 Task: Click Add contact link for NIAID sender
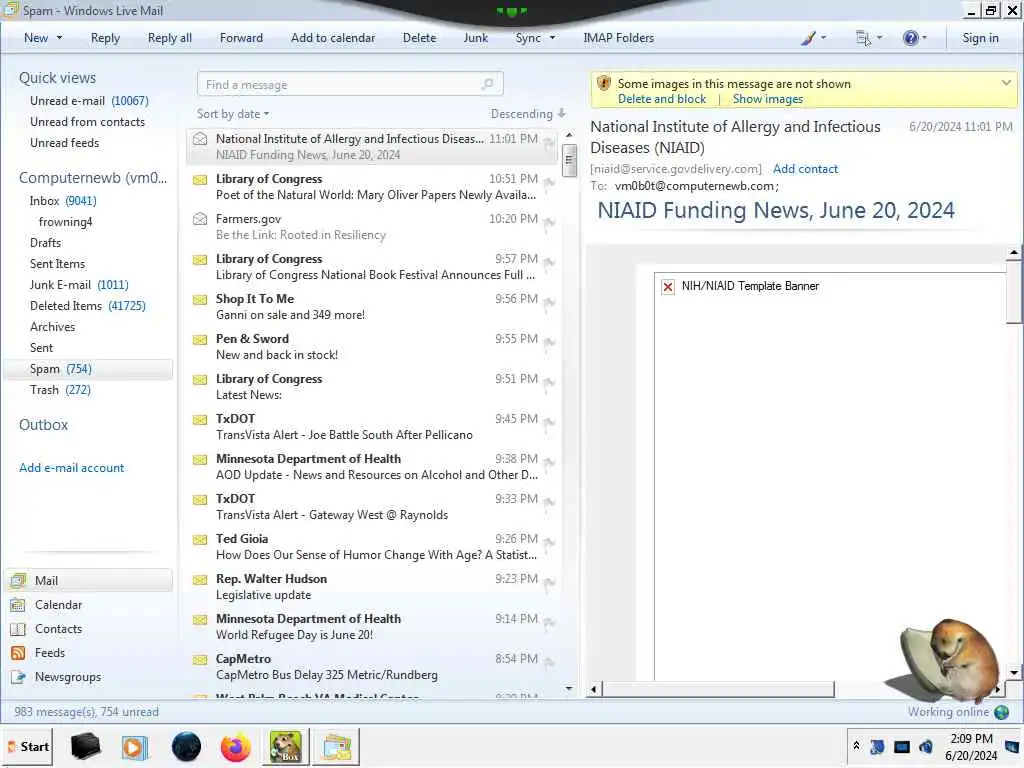805,169
